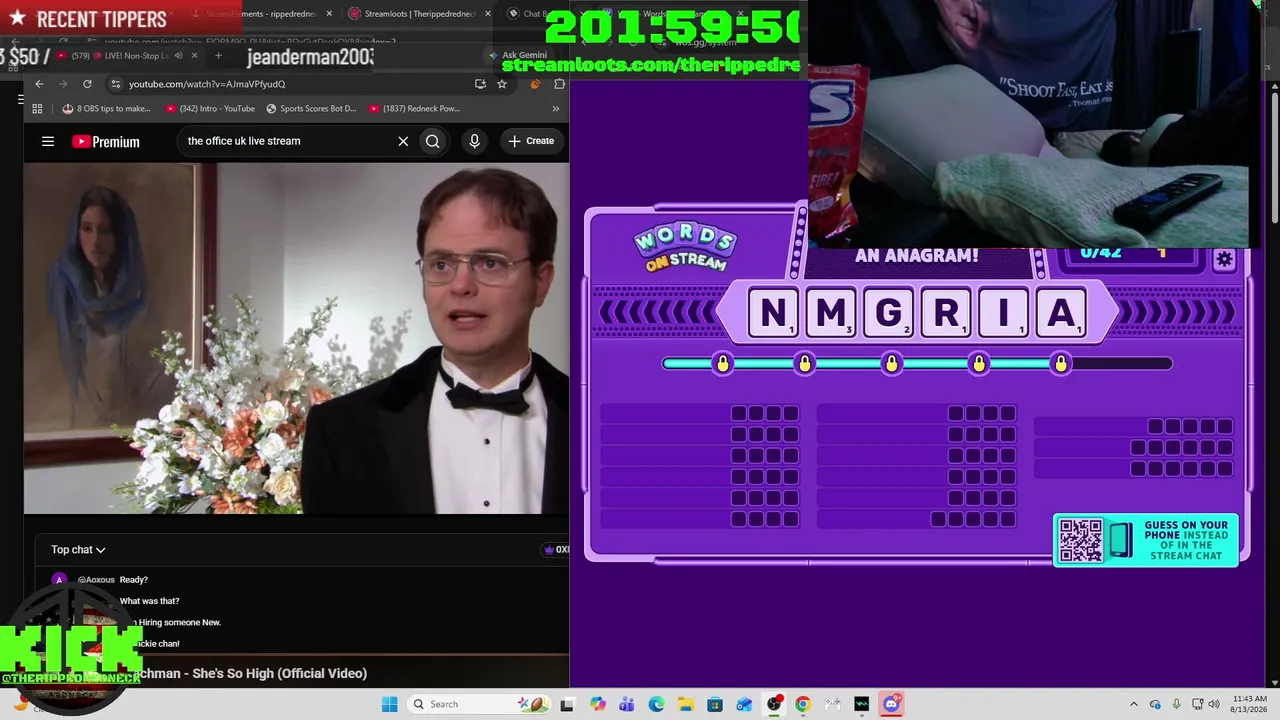Click the N letter tile
This screenshot has height=720, width=1280.
click(x=773, y=313)
